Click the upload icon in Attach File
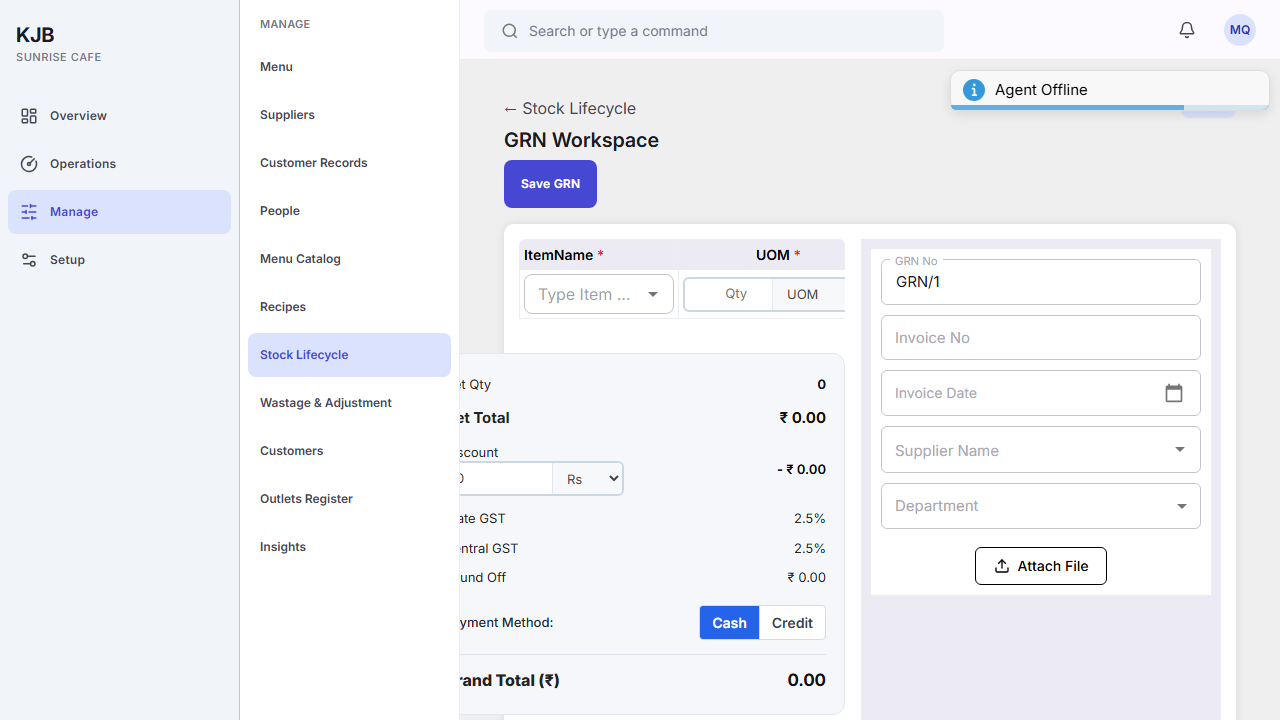The width and height of the screenshot is (1280, 720). (1002, 566)
